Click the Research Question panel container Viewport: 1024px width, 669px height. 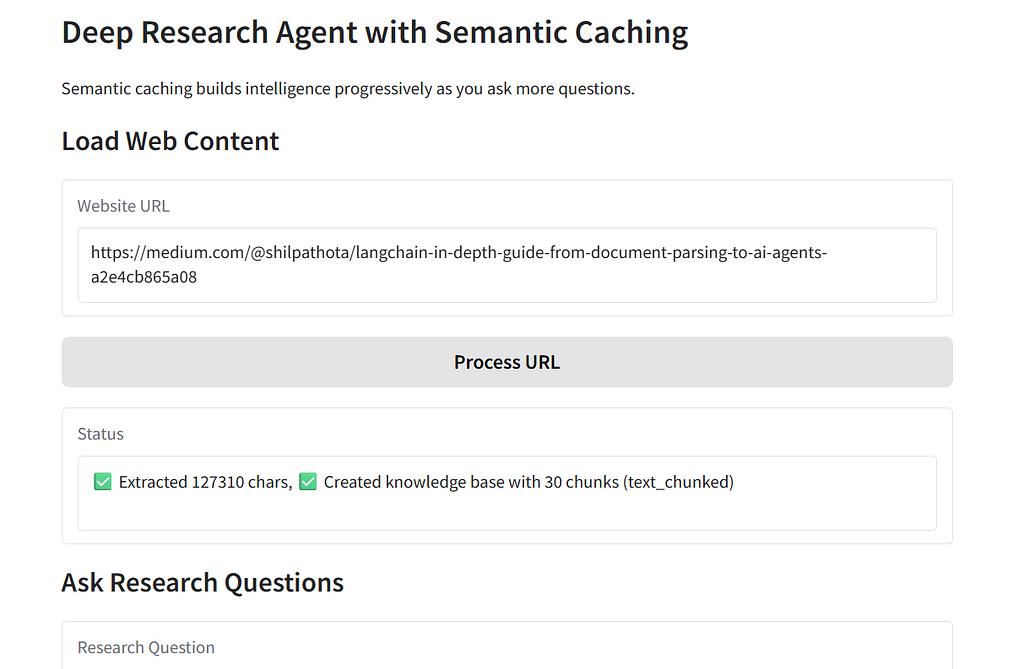(x=507, y=645)
